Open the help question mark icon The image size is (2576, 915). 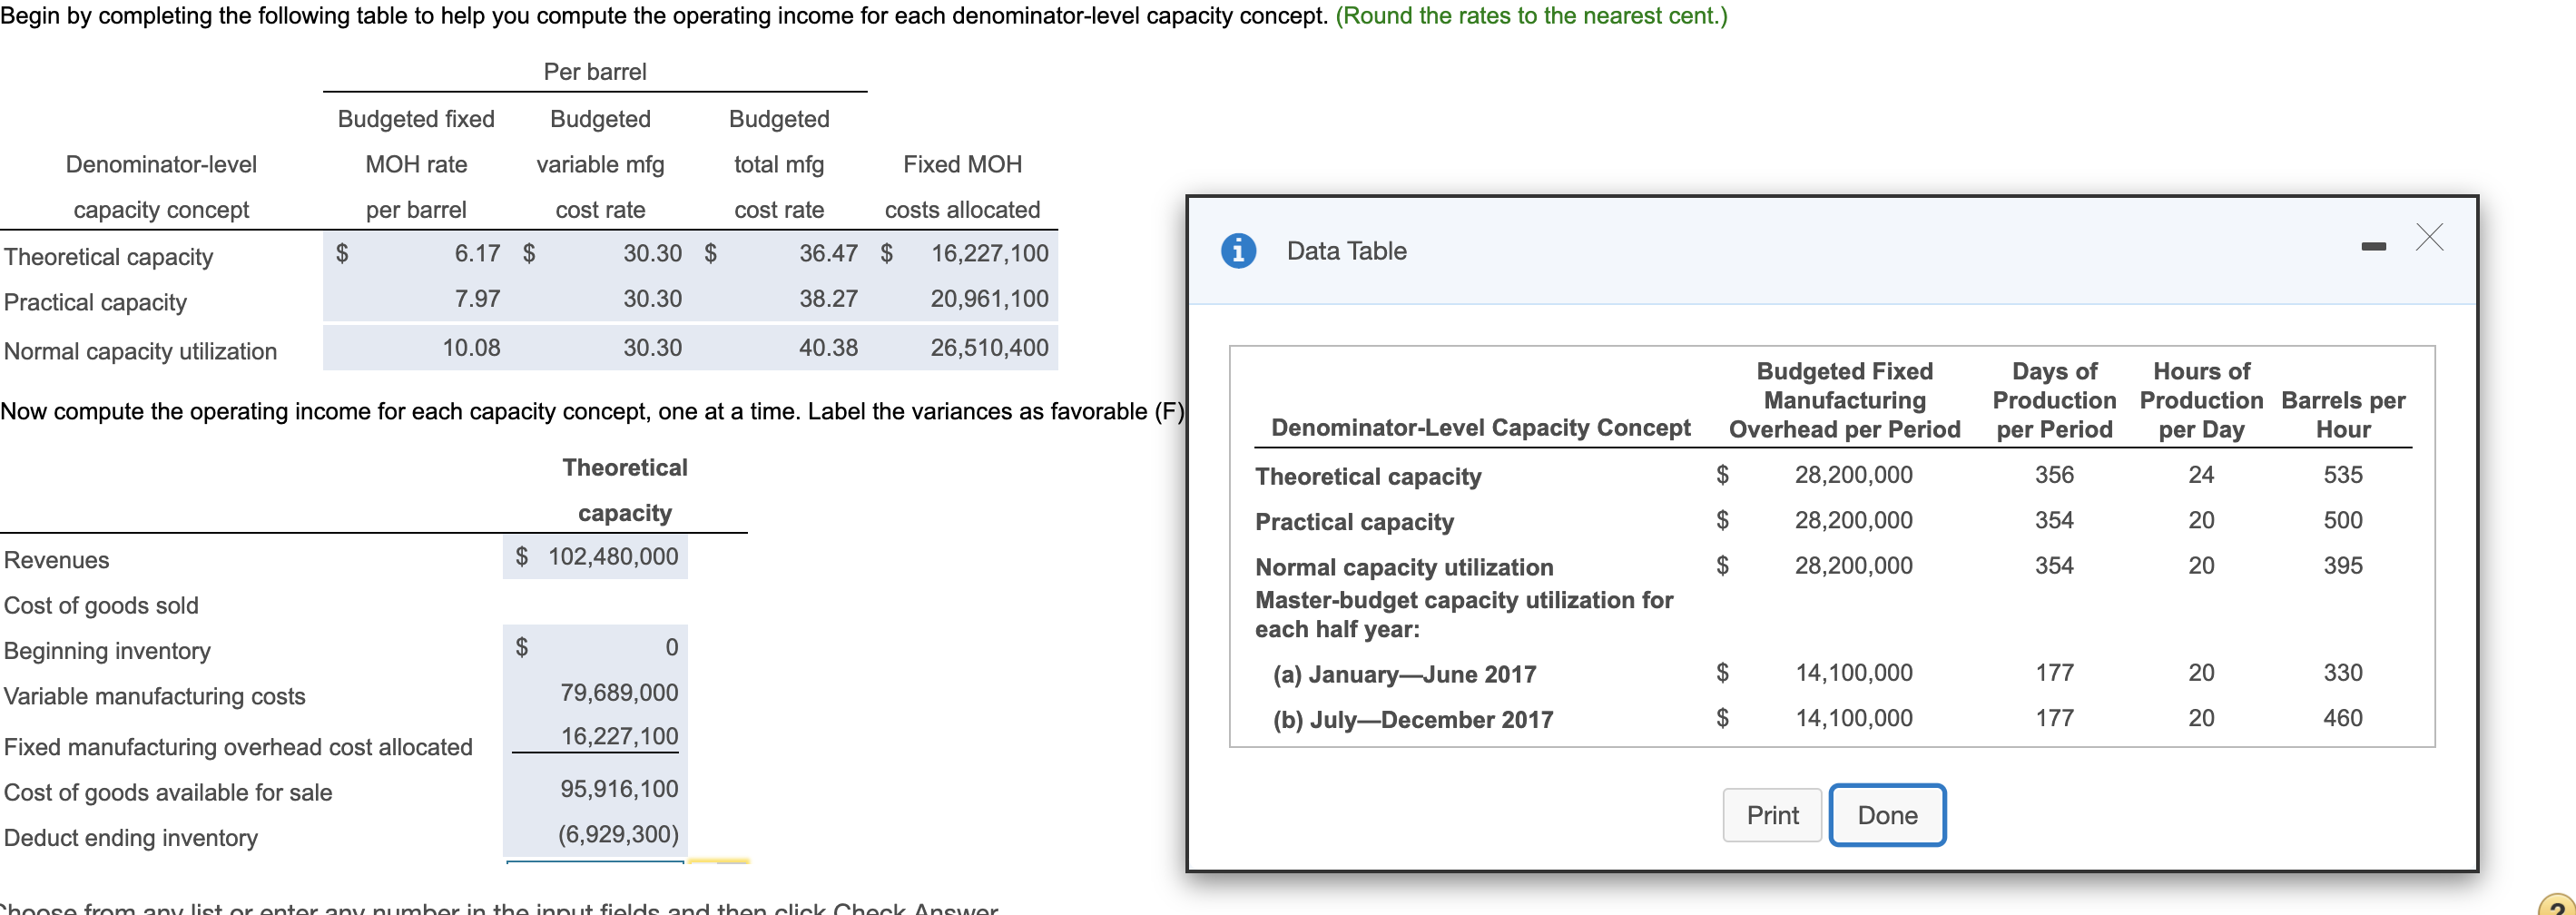[x=2558, y=905]
